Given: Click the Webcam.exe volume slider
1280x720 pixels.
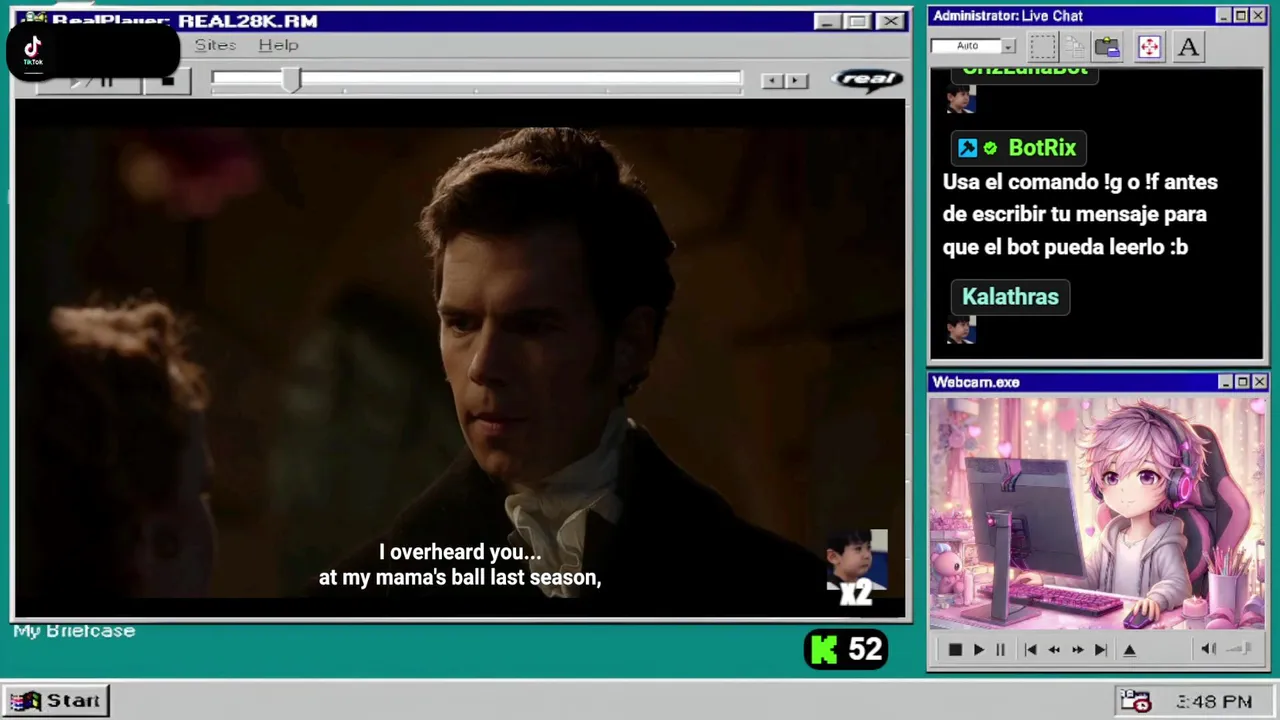Looking at the screenshot, I should pyautogui.click(x=1239, y=649).
